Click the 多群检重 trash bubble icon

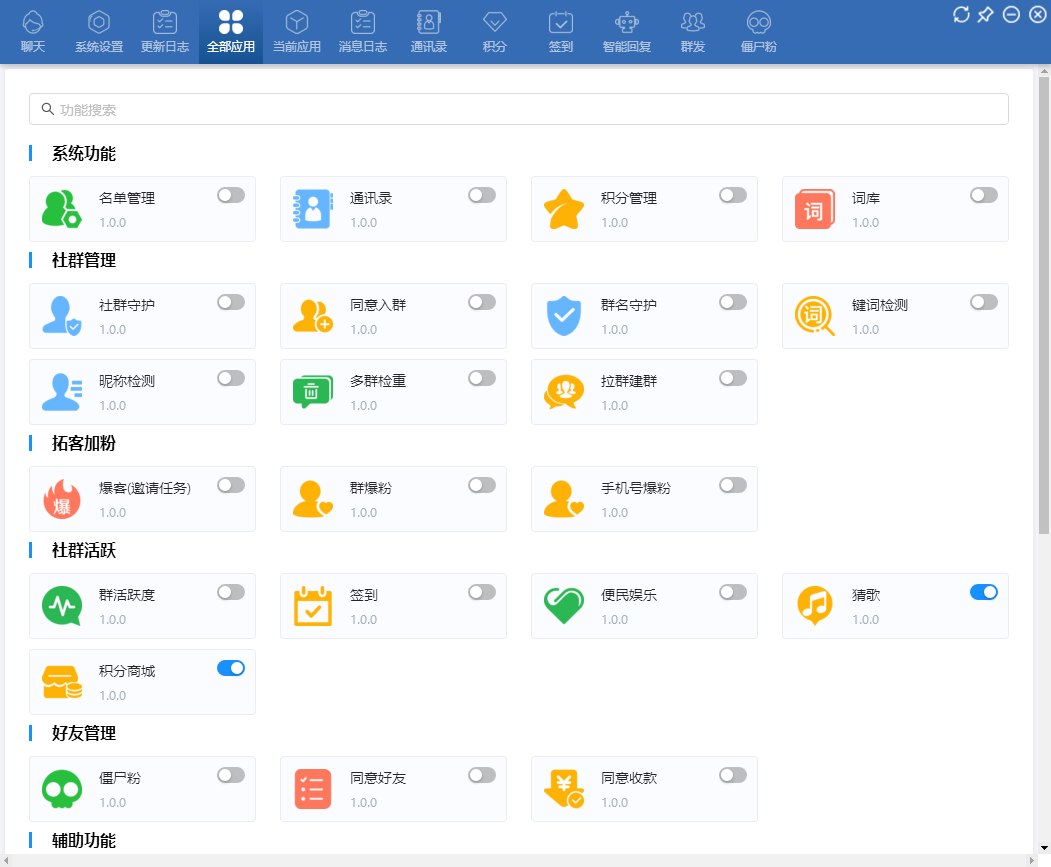[312, 392]
